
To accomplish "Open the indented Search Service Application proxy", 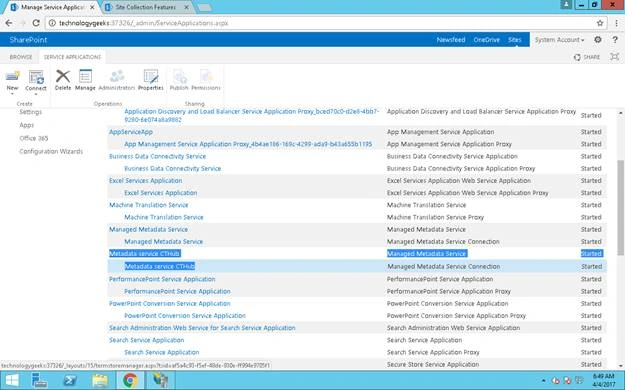I will pyautogui.click(x=161, y=352).
